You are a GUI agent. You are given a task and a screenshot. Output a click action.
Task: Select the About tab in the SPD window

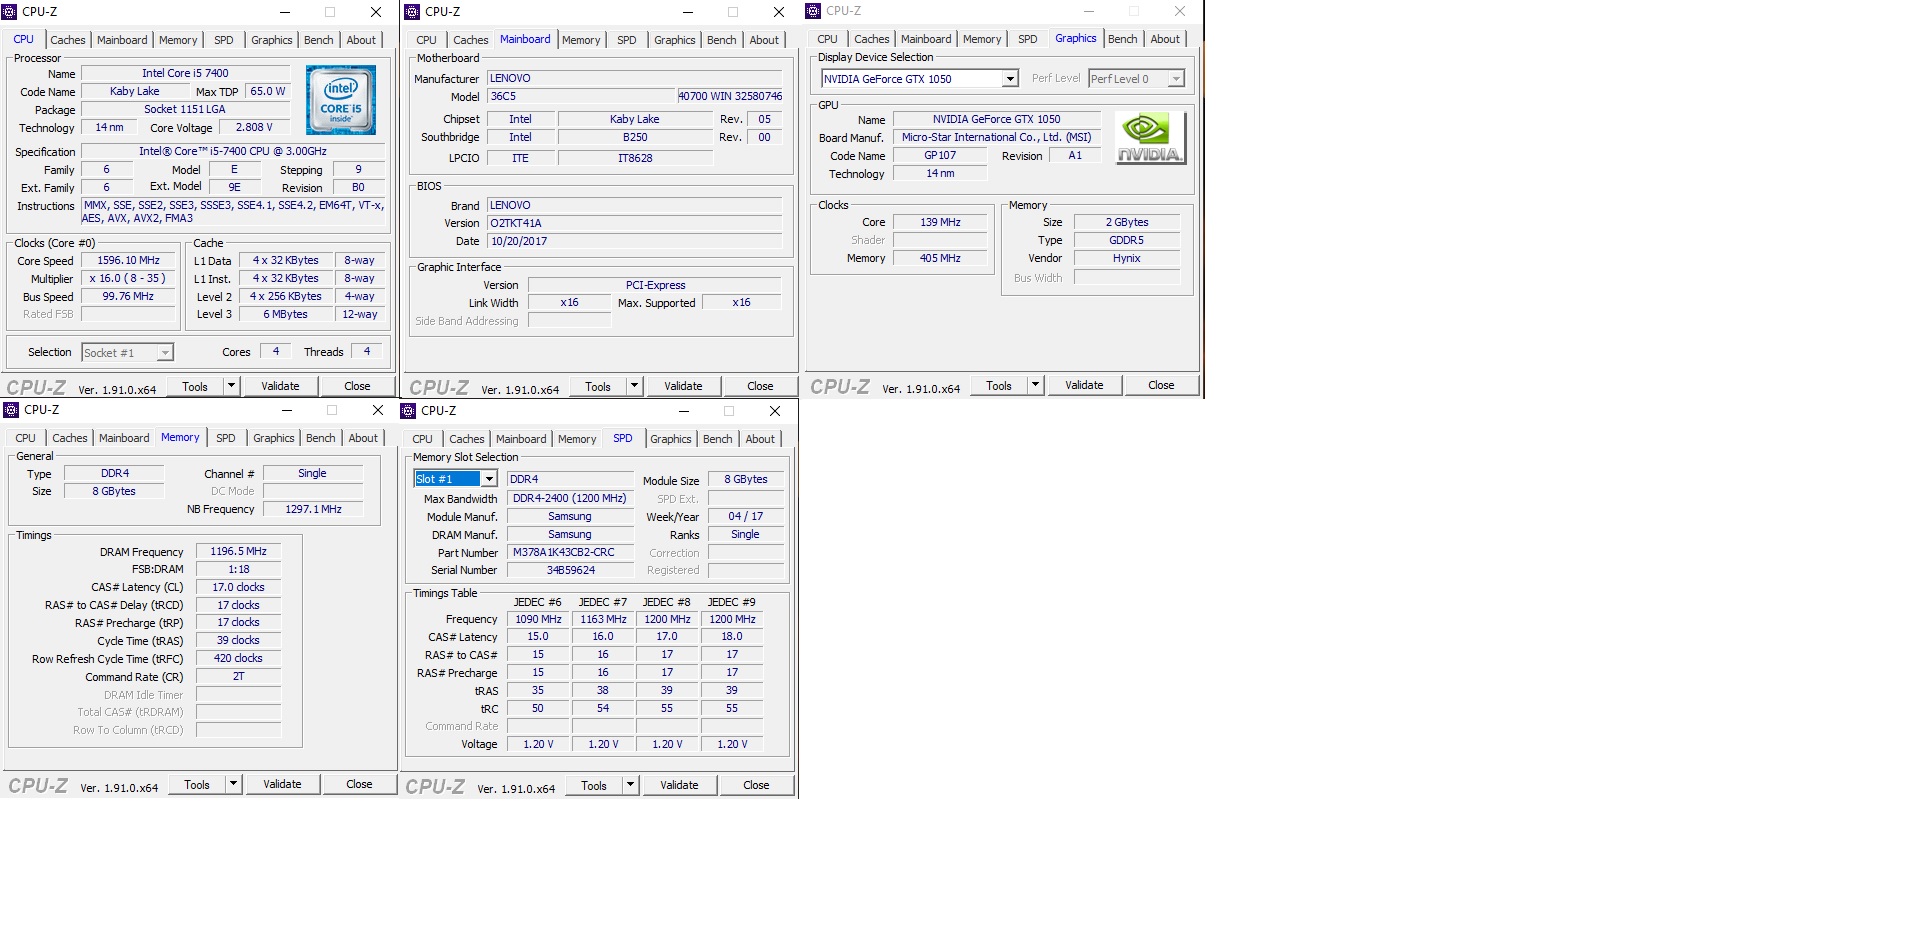click(x=760, y=439)
